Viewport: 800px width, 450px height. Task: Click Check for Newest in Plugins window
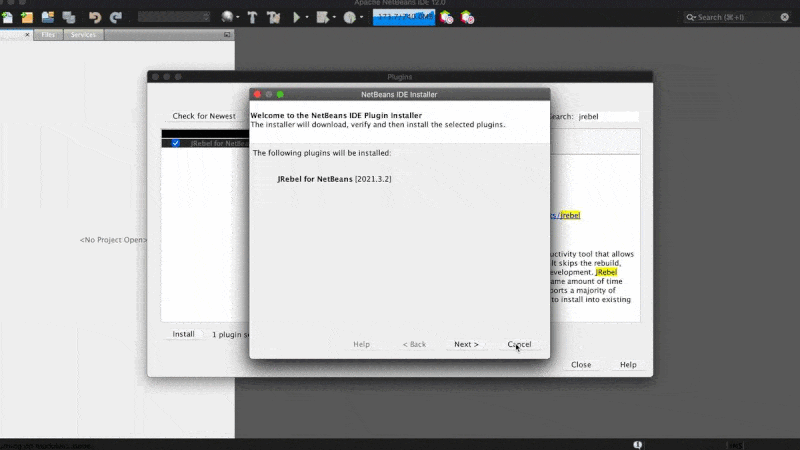click(x=204, y=116)
